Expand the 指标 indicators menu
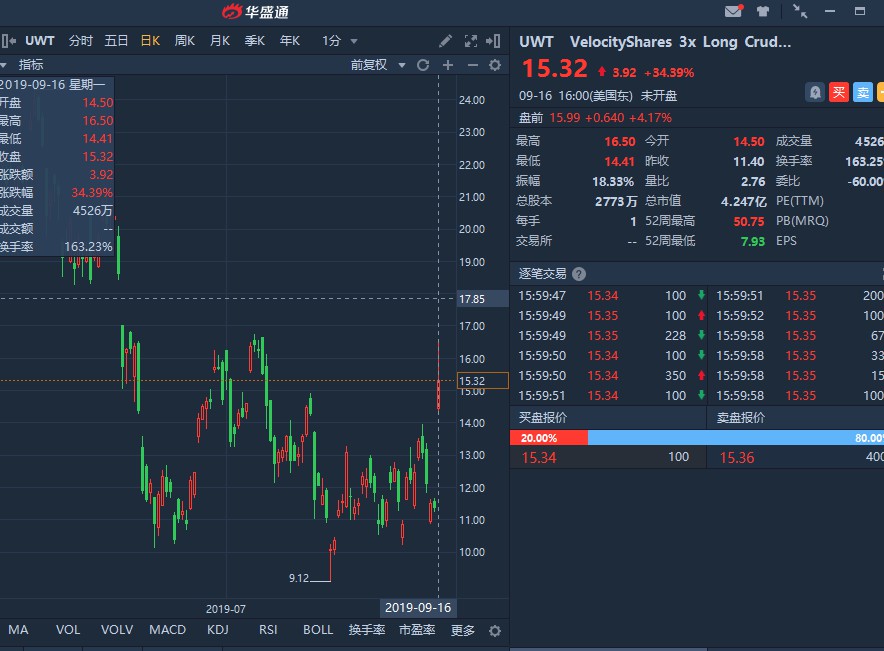 pos(23,65)
